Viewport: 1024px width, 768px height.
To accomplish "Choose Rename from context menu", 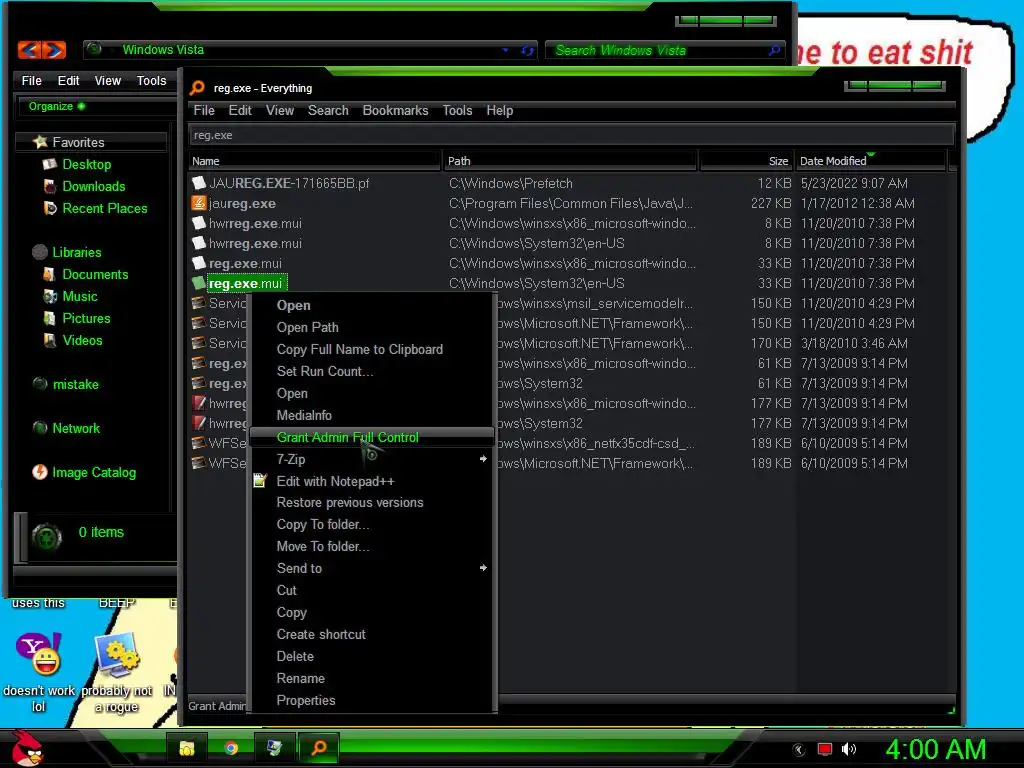I will click(300, 679).
